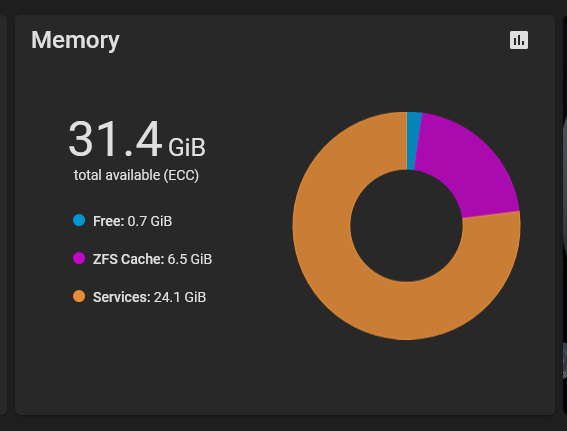The image size is (567, 431).
Task: Click the partially visible card on left edge
Action: (3, 215)
